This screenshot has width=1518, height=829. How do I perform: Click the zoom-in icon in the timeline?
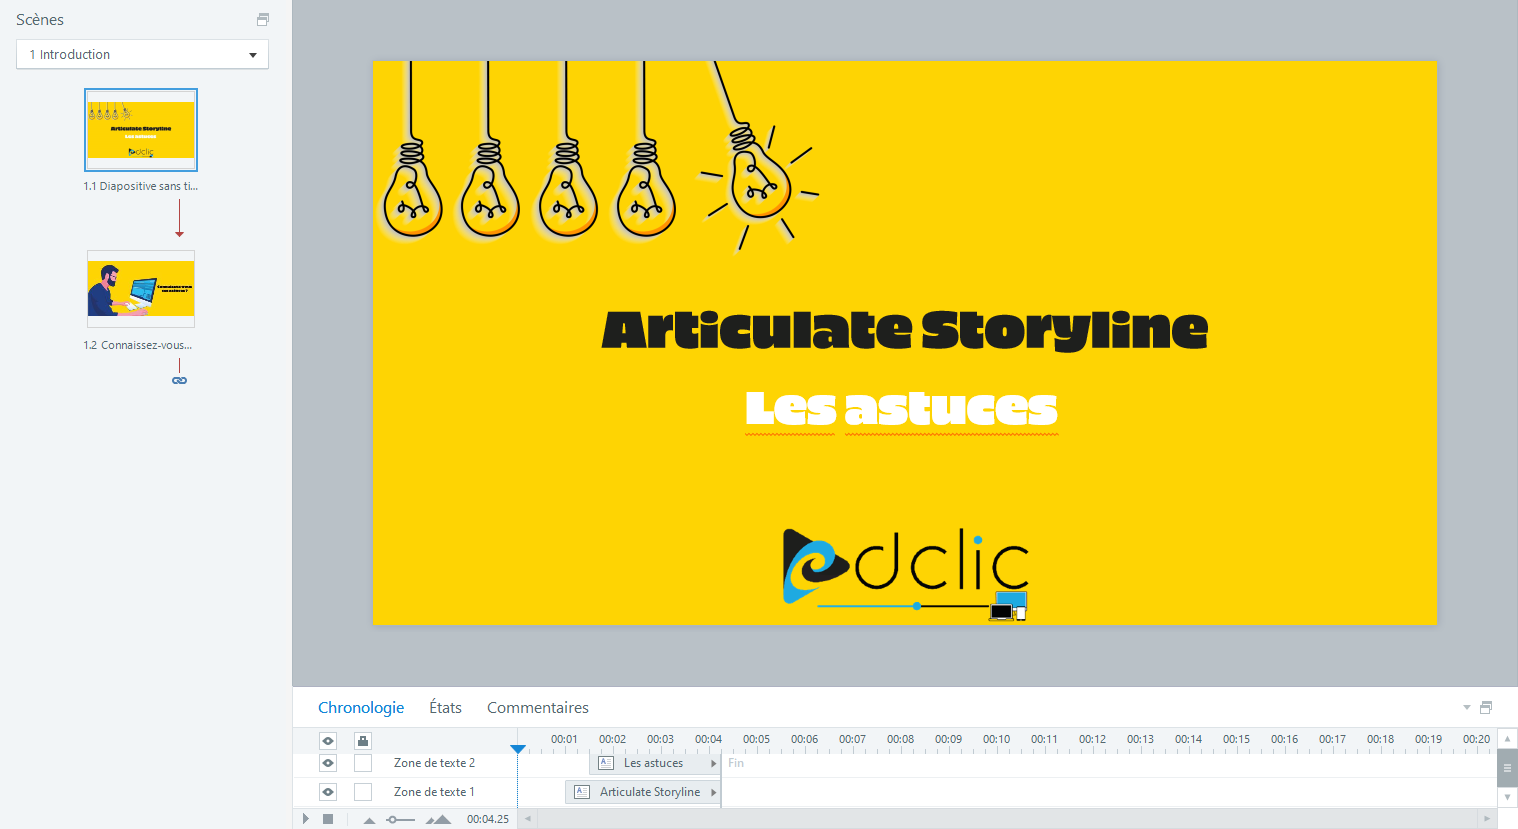437,818
